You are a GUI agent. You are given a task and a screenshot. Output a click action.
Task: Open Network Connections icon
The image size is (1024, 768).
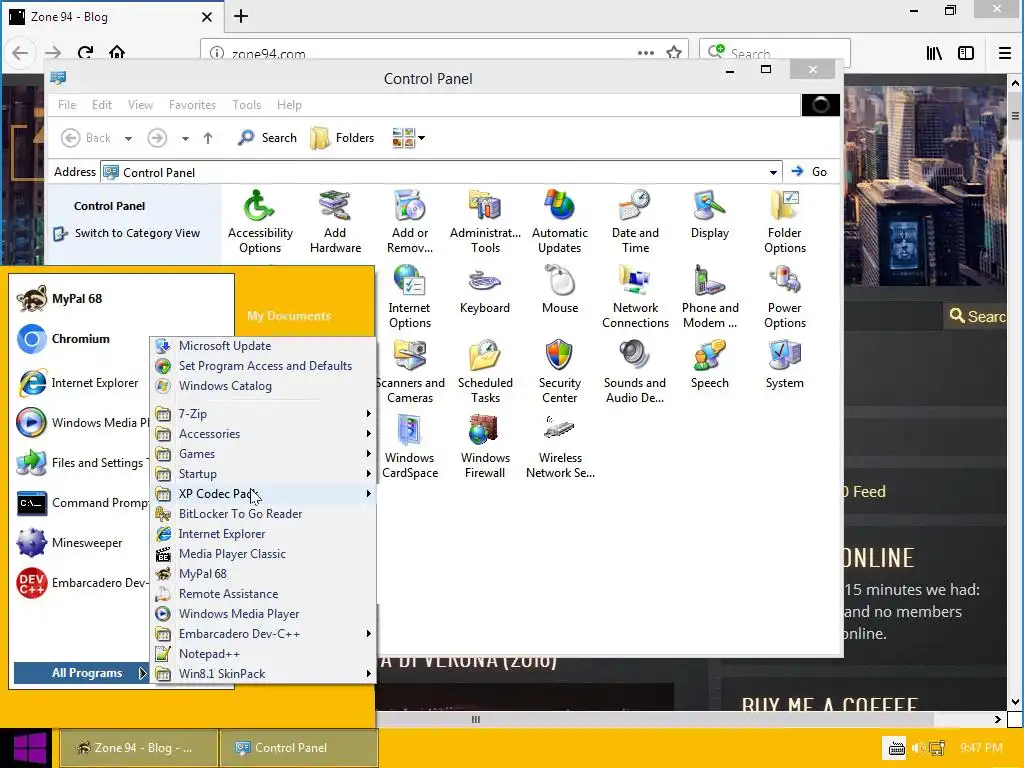click(635, 297)
